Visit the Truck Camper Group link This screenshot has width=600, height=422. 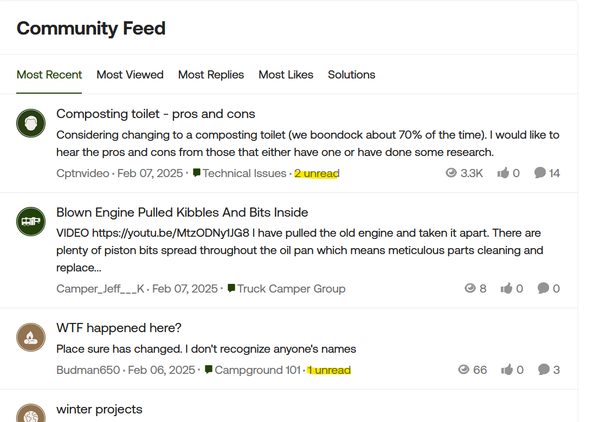pos(291,289)
